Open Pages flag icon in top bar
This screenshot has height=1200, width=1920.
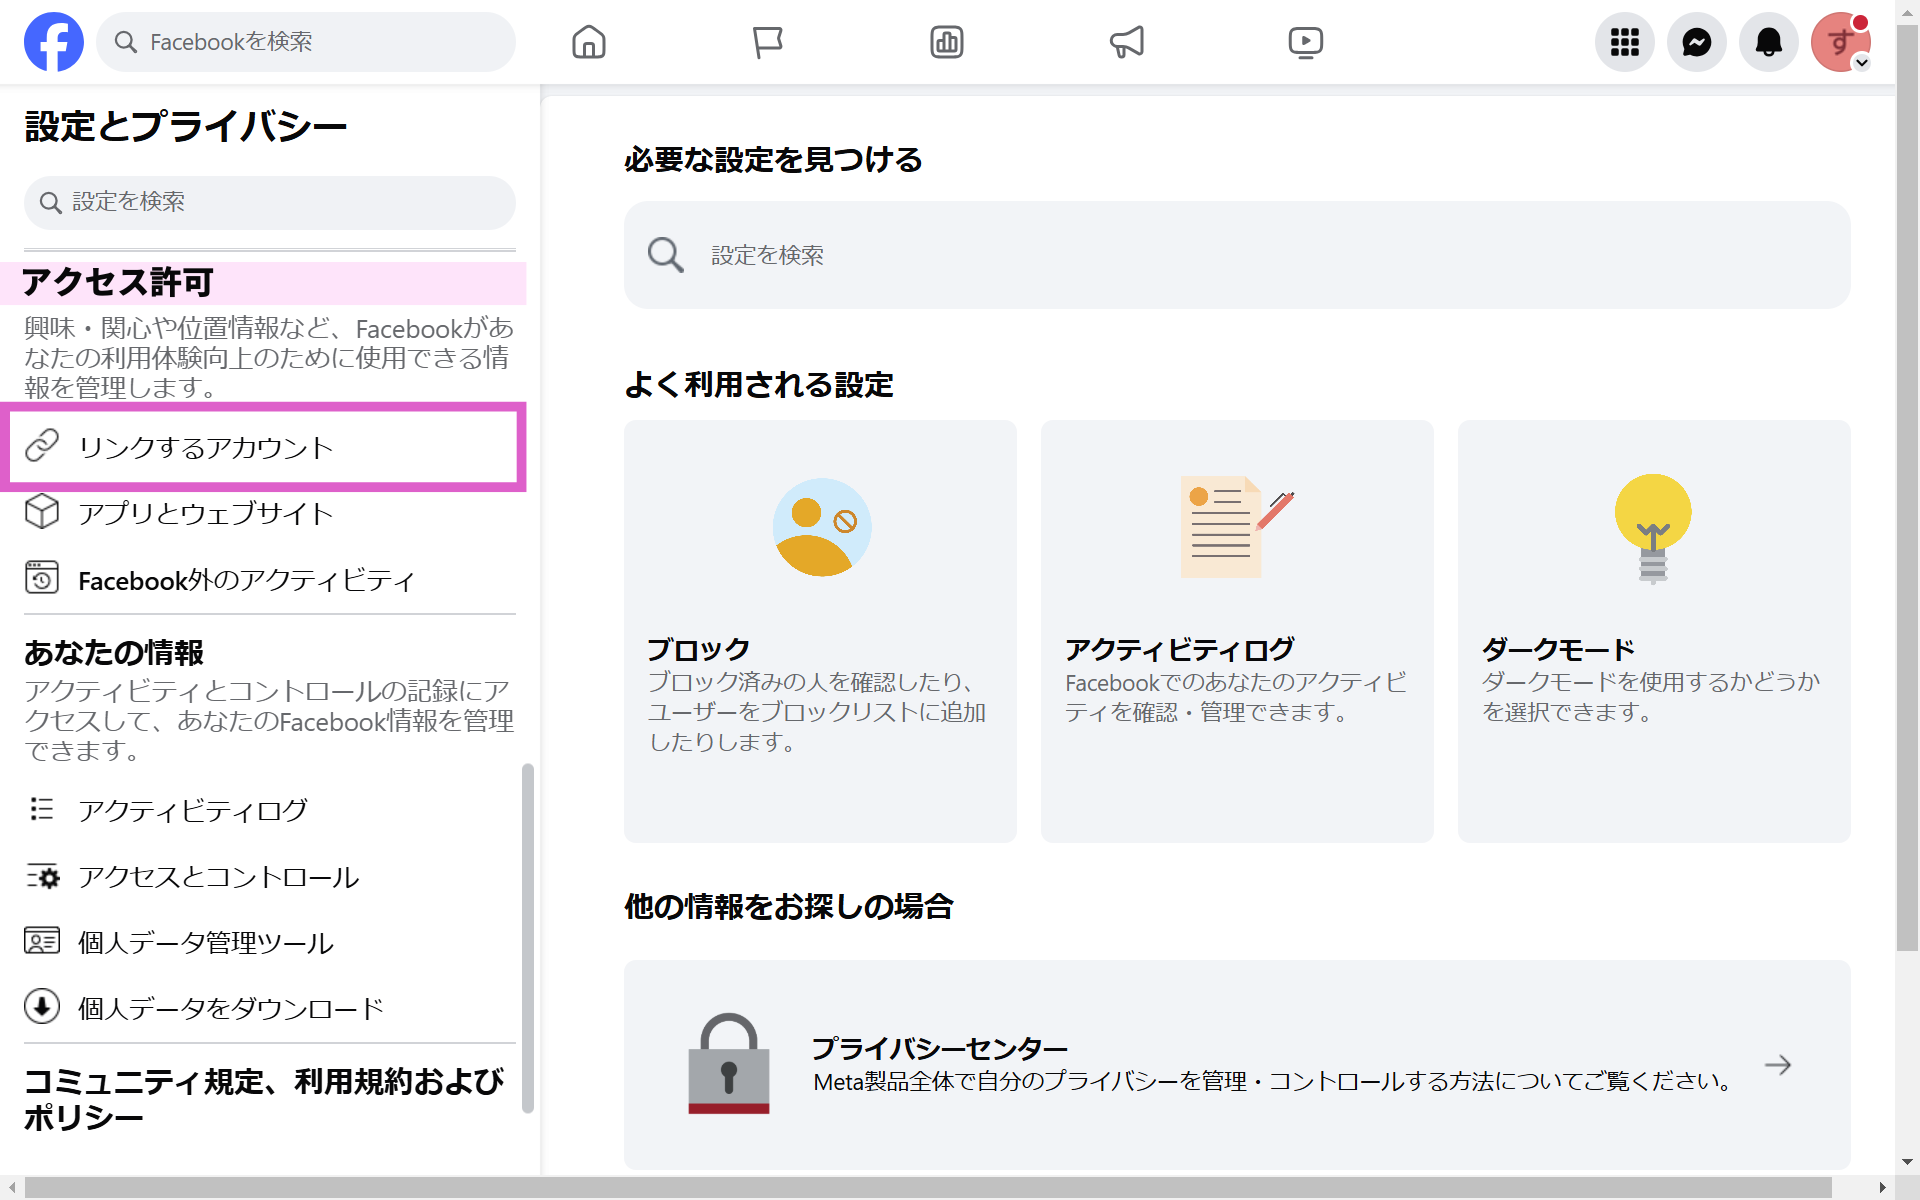767,42
